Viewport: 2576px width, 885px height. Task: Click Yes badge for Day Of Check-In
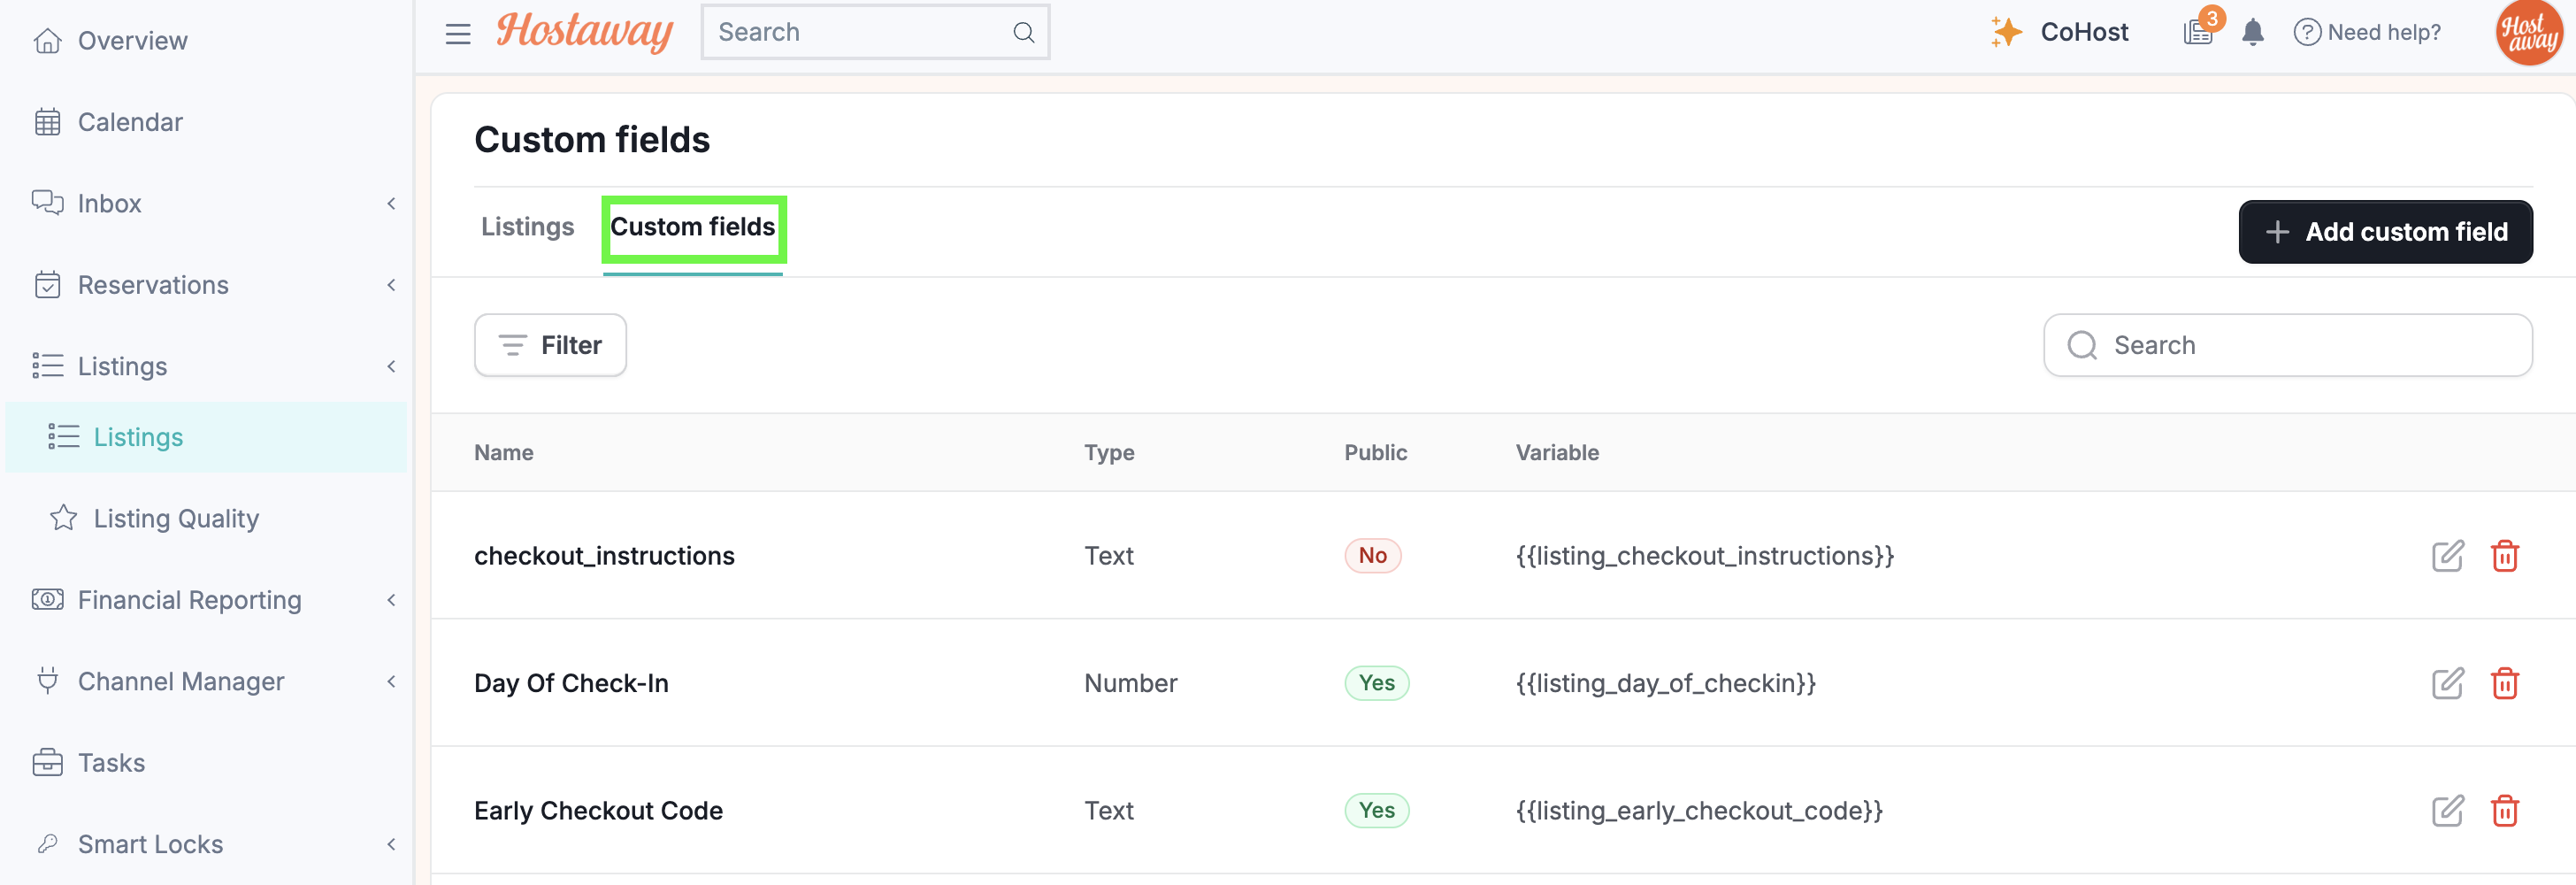(1376, 683)
